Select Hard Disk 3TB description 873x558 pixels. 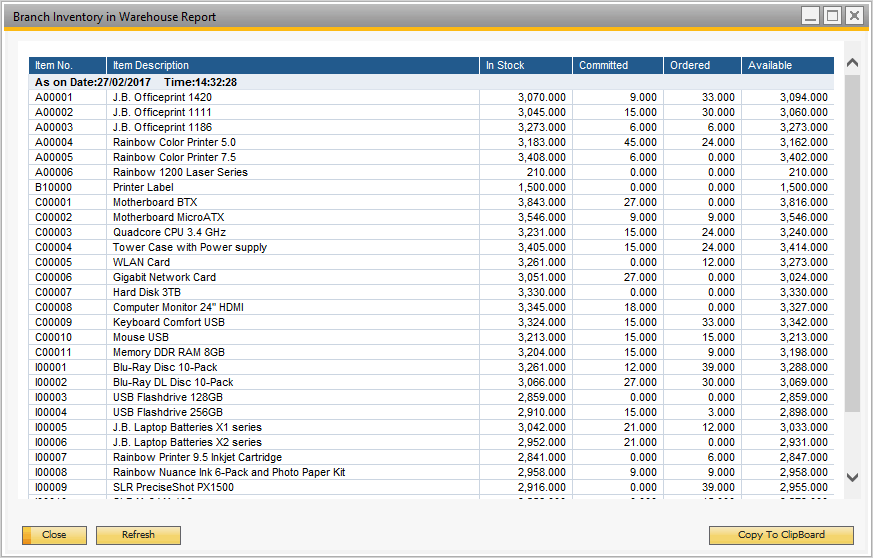coord(147,293)
